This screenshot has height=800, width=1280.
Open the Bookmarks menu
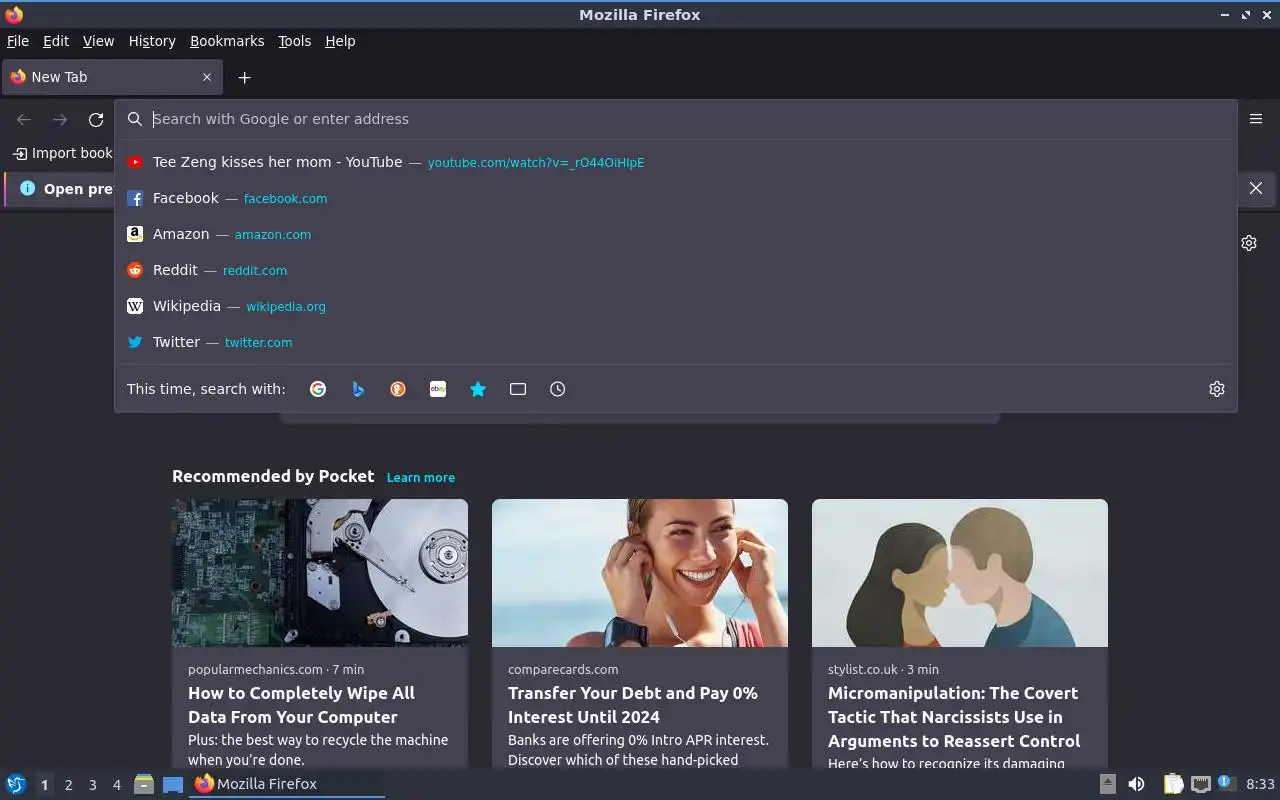pos(227,41)
